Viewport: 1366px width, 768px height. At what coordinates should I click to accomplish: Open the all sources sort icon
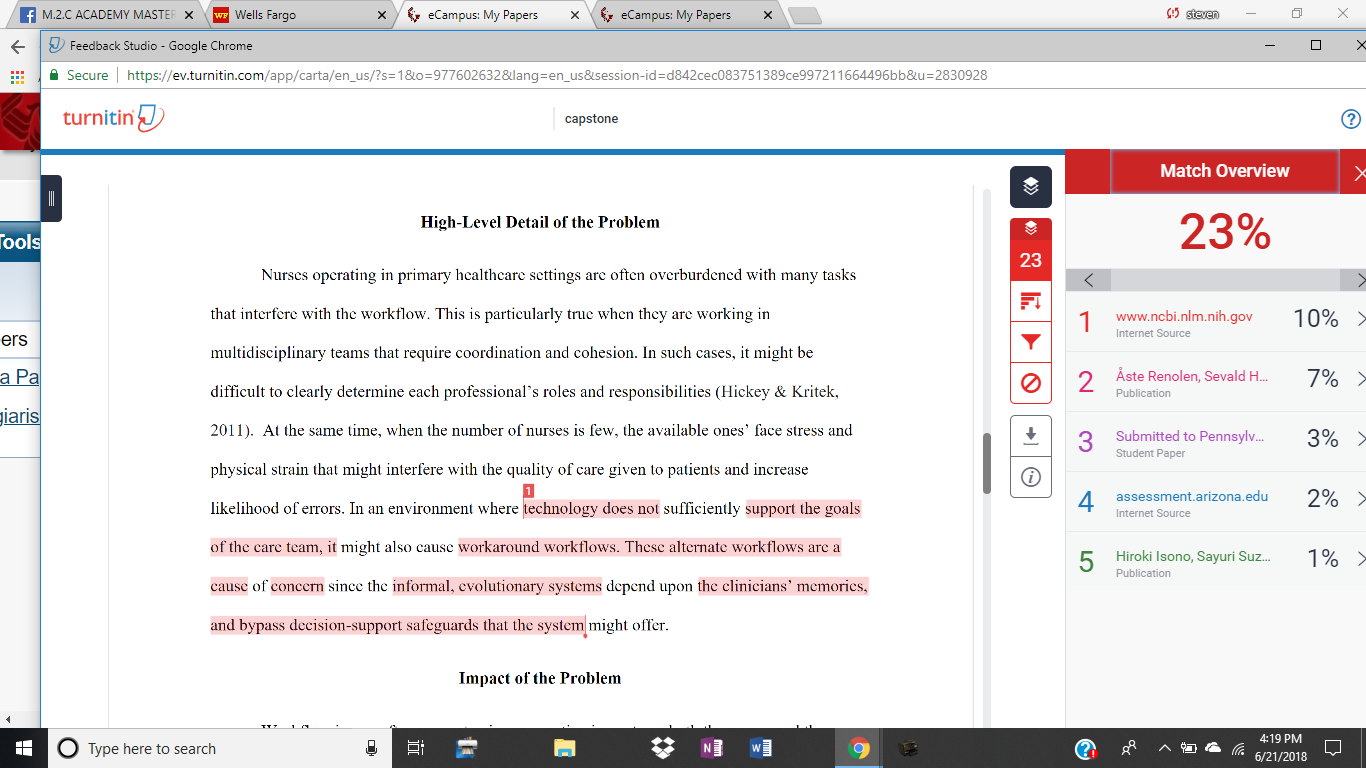click(1031, 302)
